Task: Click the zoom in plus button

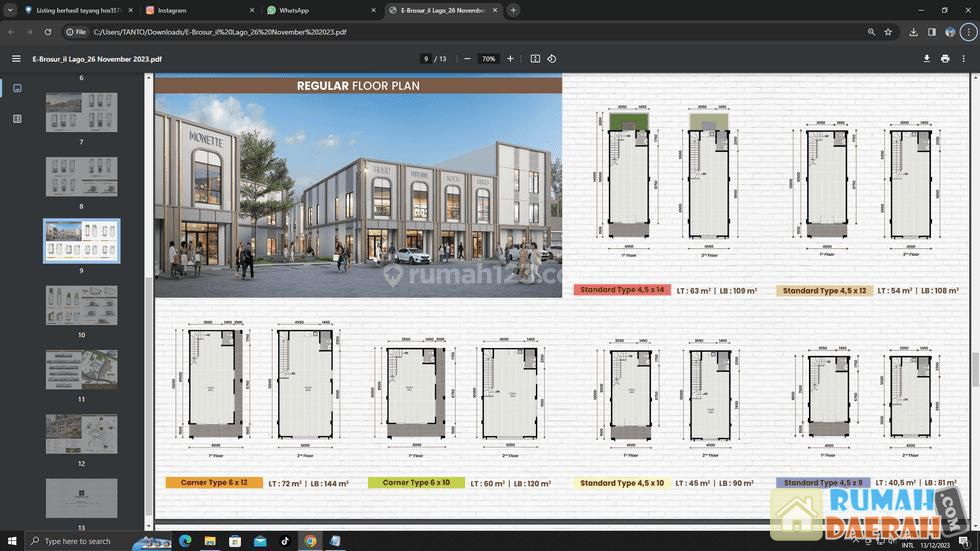Action: (510, 59)
